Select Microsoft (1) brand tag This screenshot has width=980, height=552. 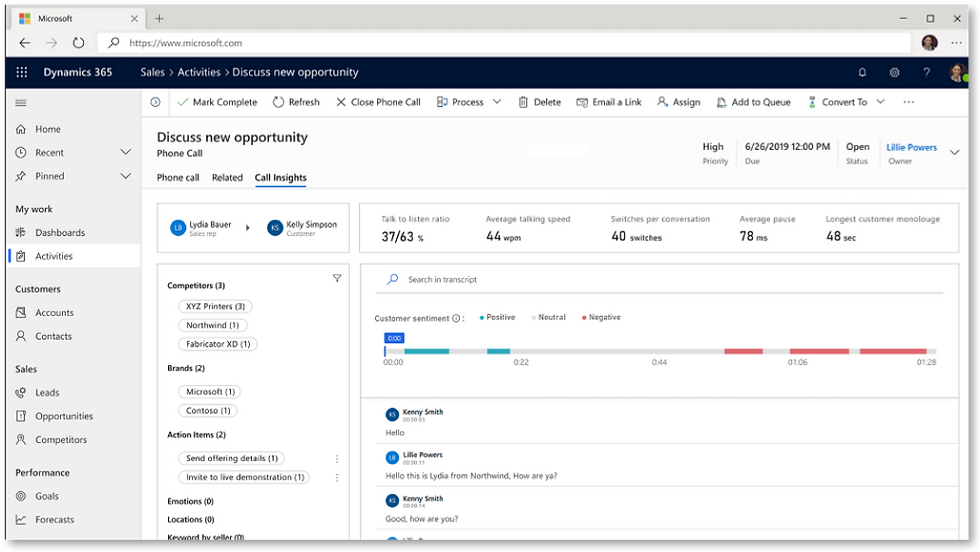(210, 392)
